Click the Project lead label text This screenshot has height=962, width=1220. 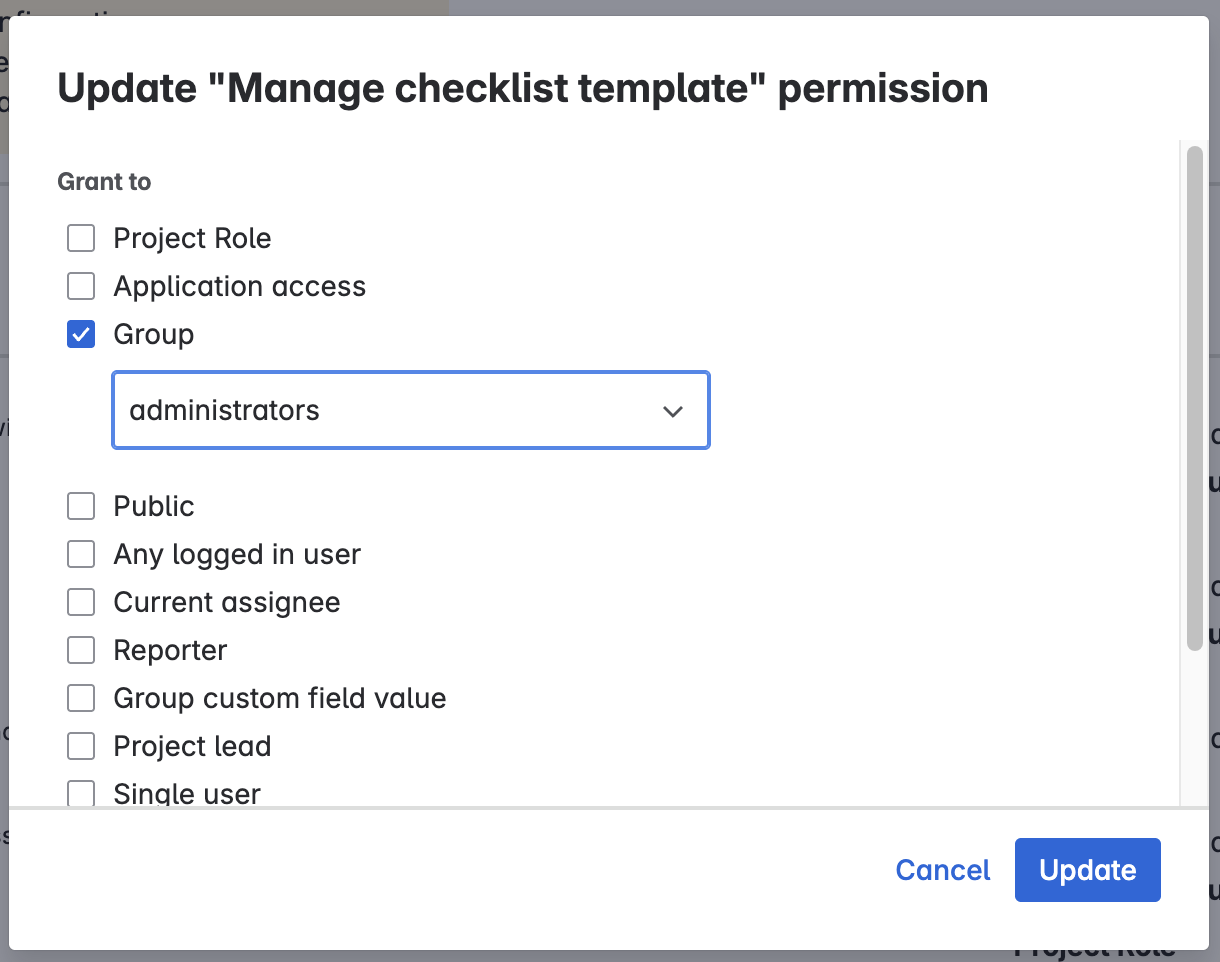coord(192,746)
